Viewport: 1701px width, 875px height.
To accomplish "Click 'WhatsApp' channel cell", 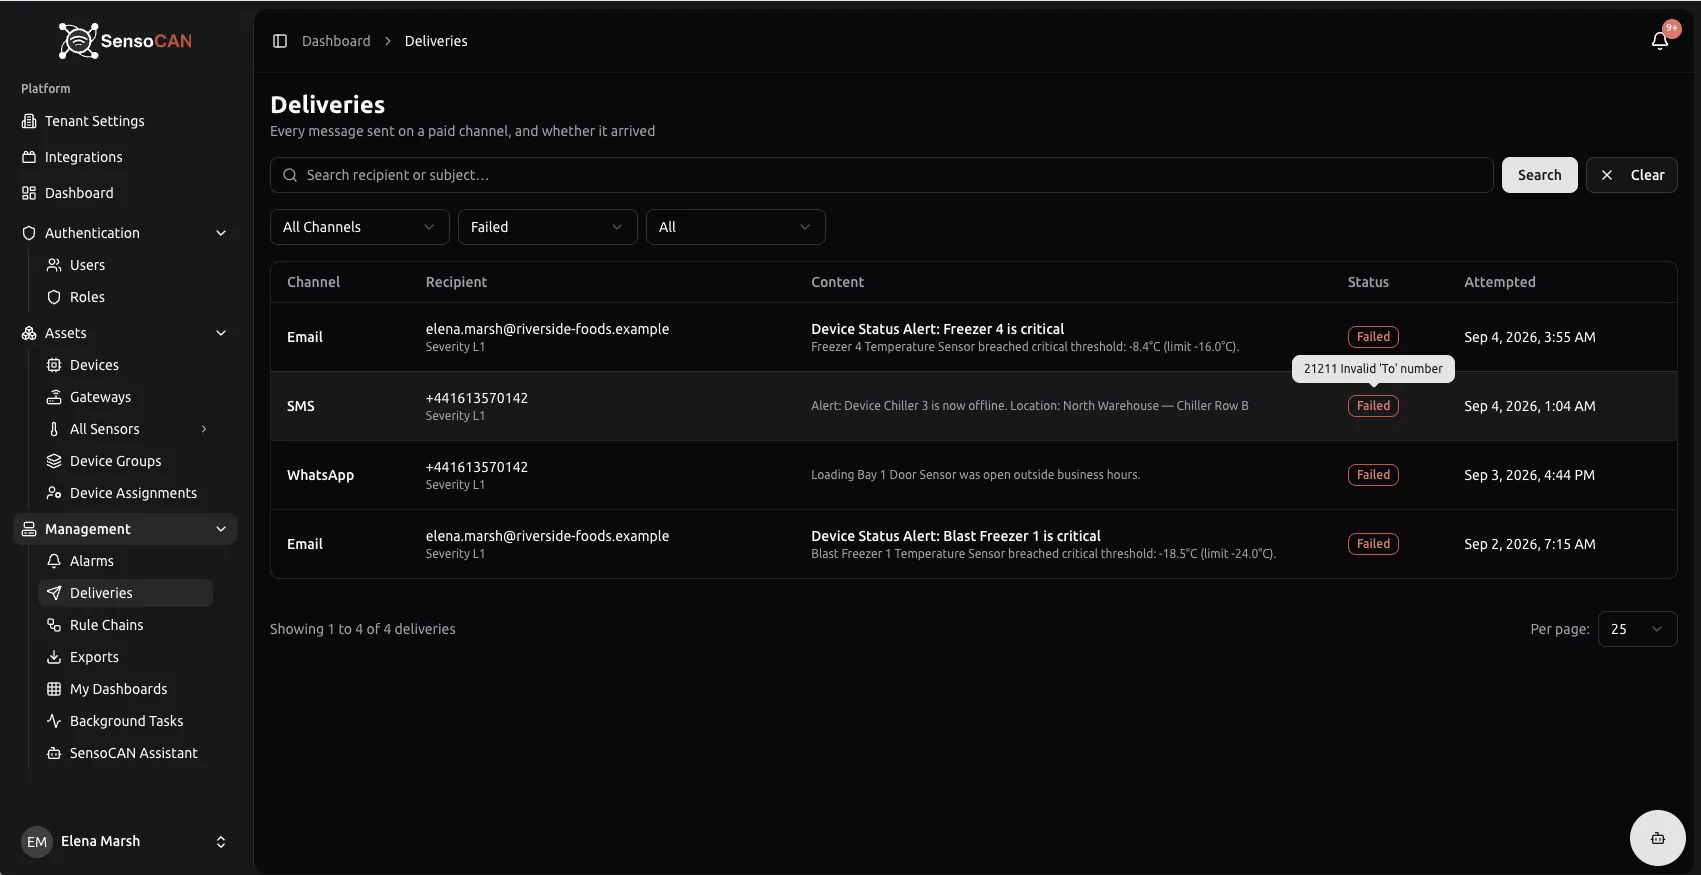I will pyautogui.click(x=321, y=475).
